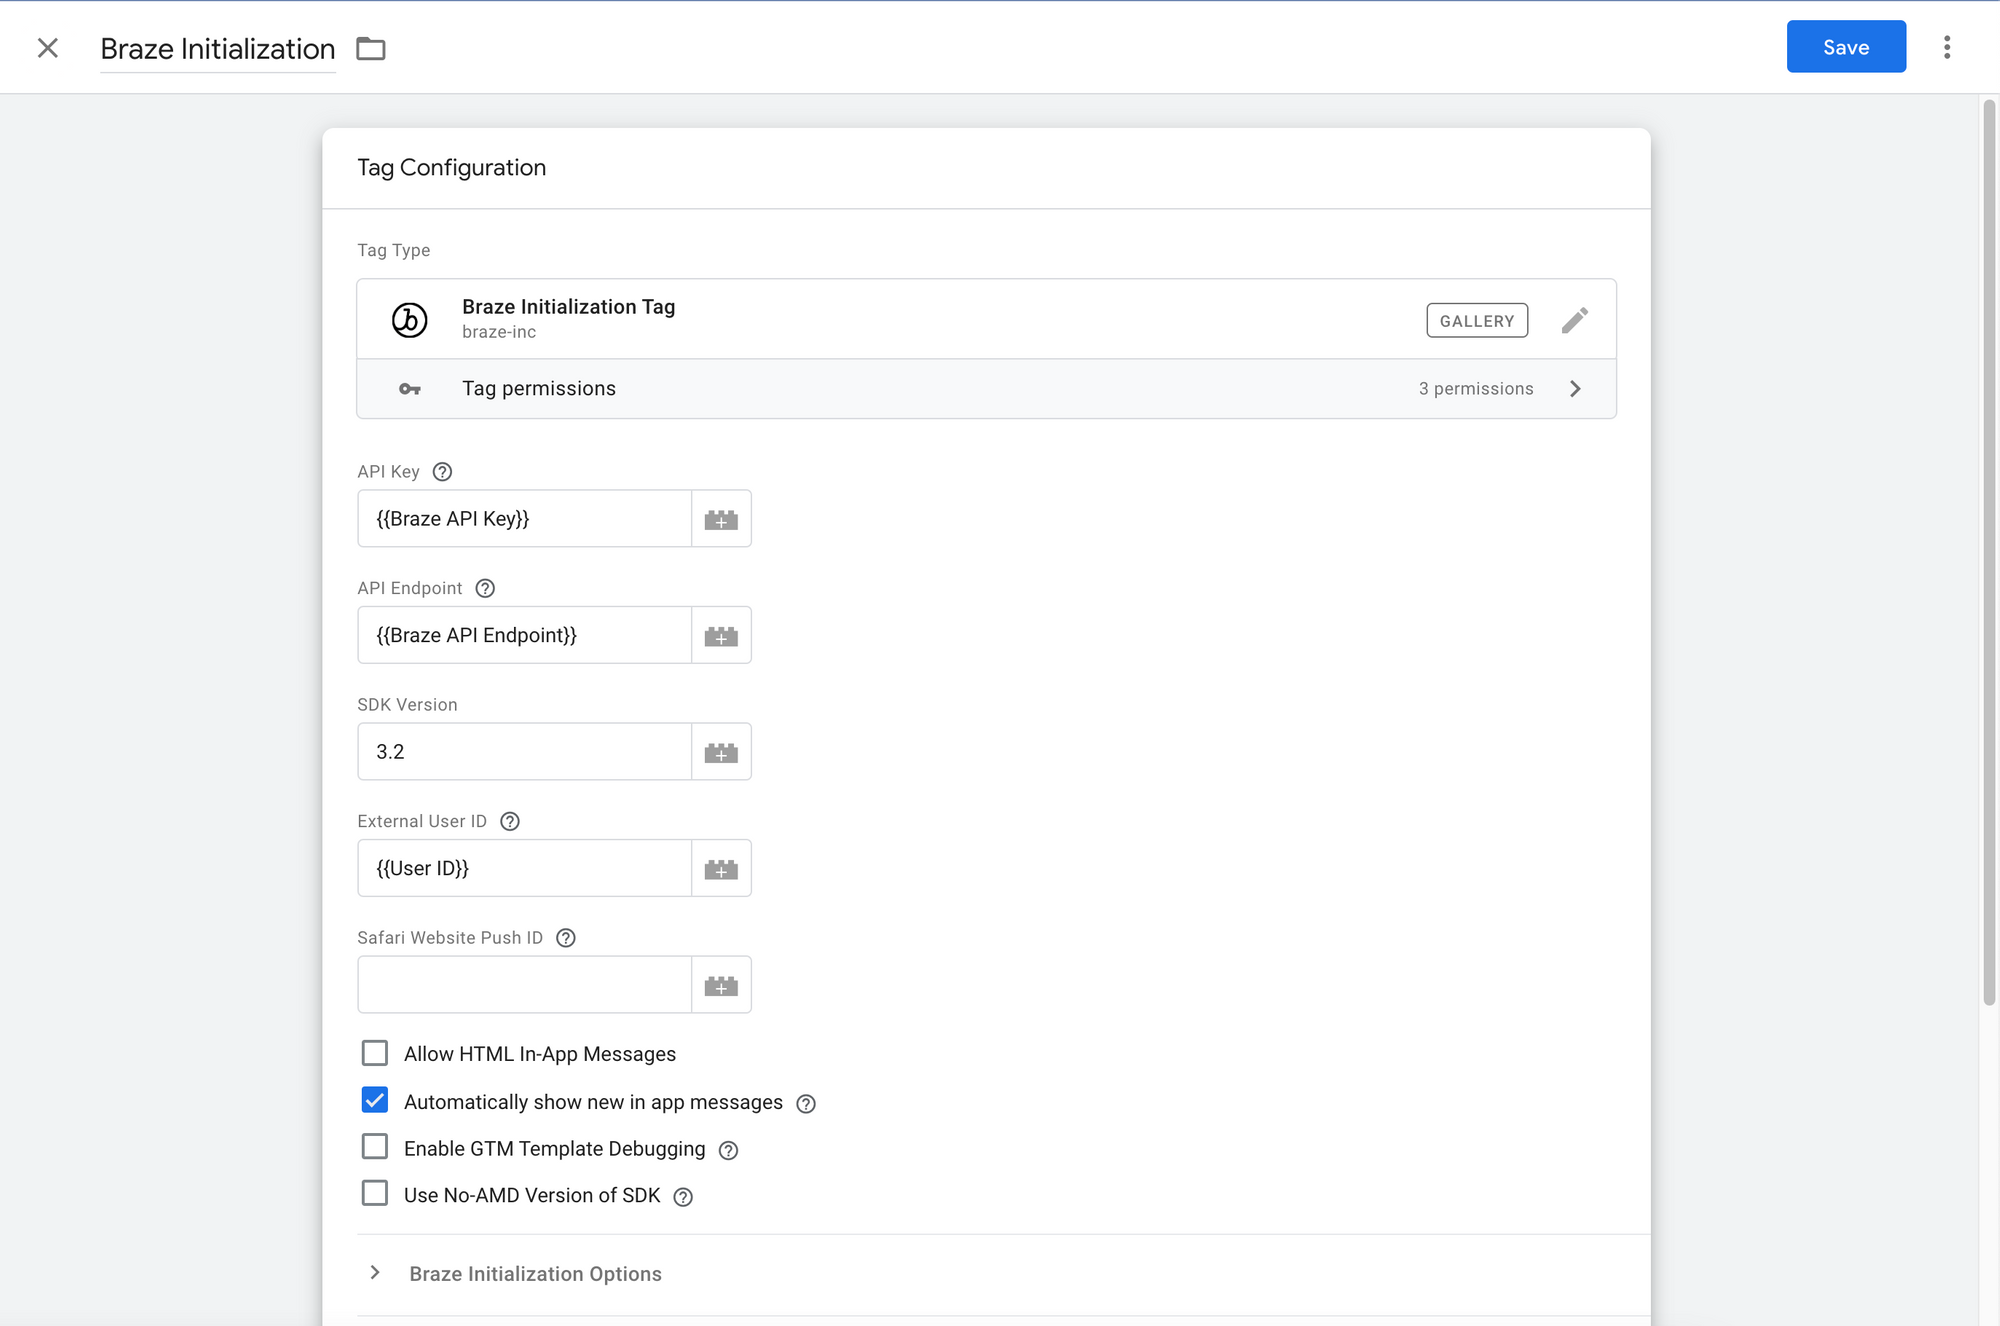Screen dimensions: 2000x1326
Task: Expand Tag permissions chevron arrow
Action: point(1575,389)
